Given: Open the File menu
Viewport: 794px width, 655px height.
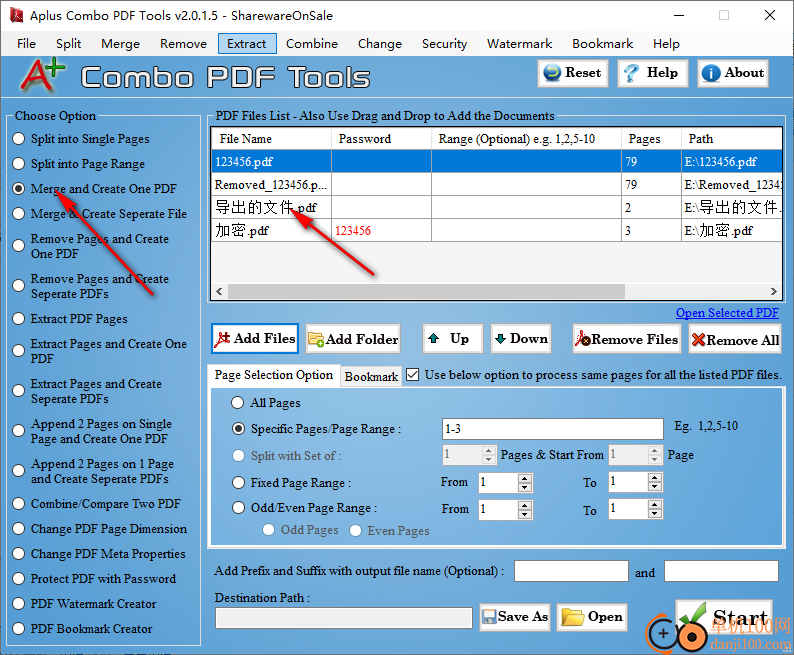Looking at the screenshot, I should [x=26, y=44].
